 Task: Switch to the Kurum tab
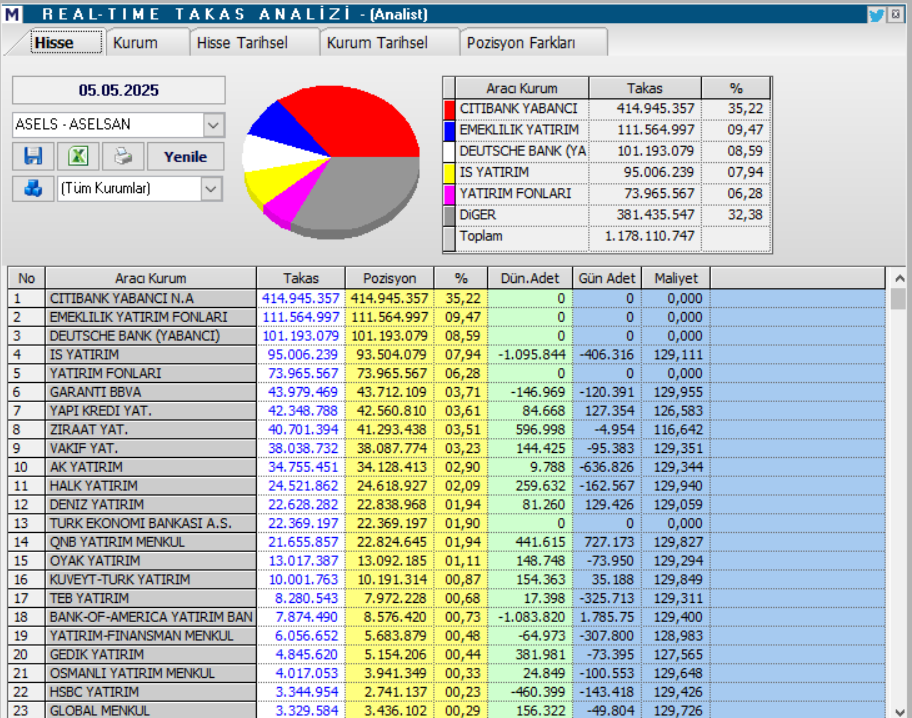click(135, 43)
